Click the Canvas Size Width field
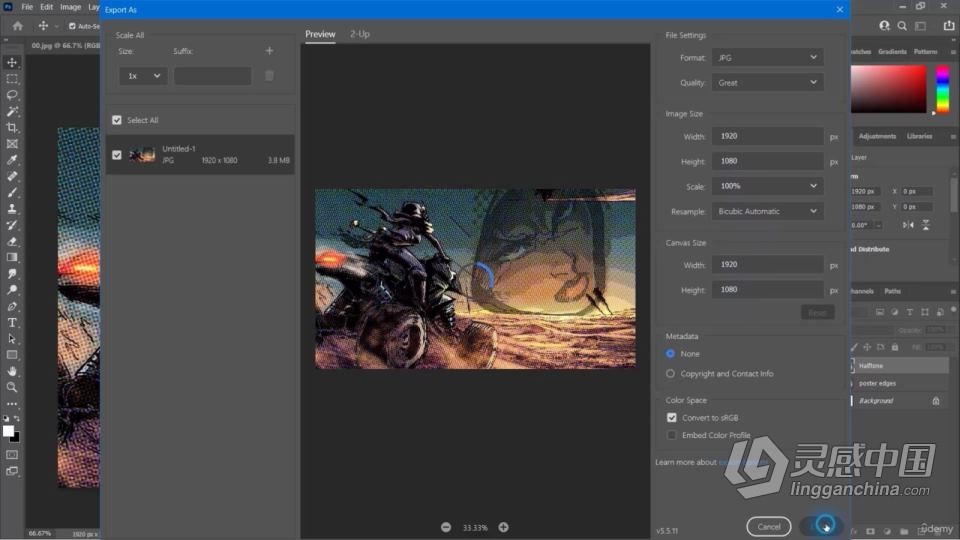 767,264
